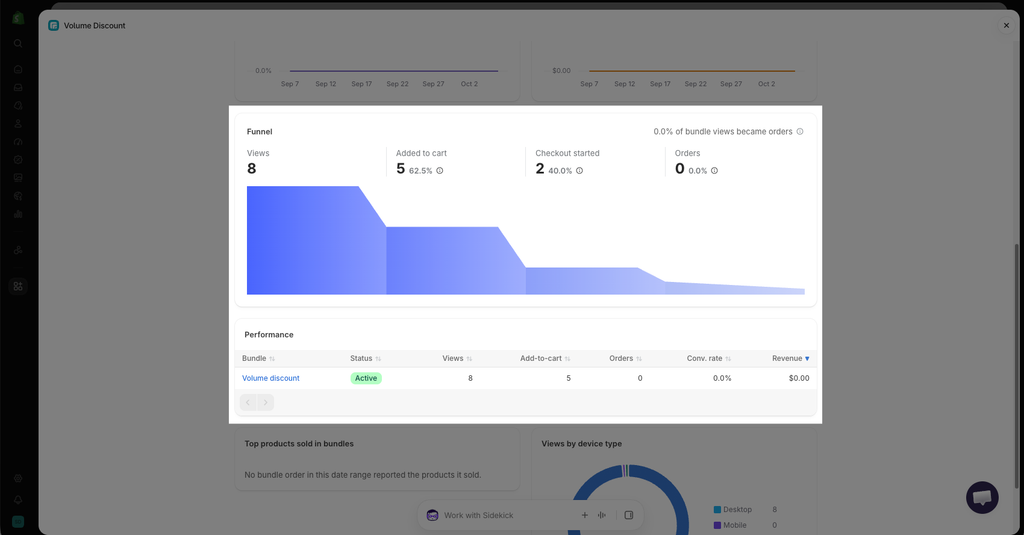The width and height of the screenshot is (1024, 535).
Task: Sort Performance table by Views column
Action: click(457, 358)
